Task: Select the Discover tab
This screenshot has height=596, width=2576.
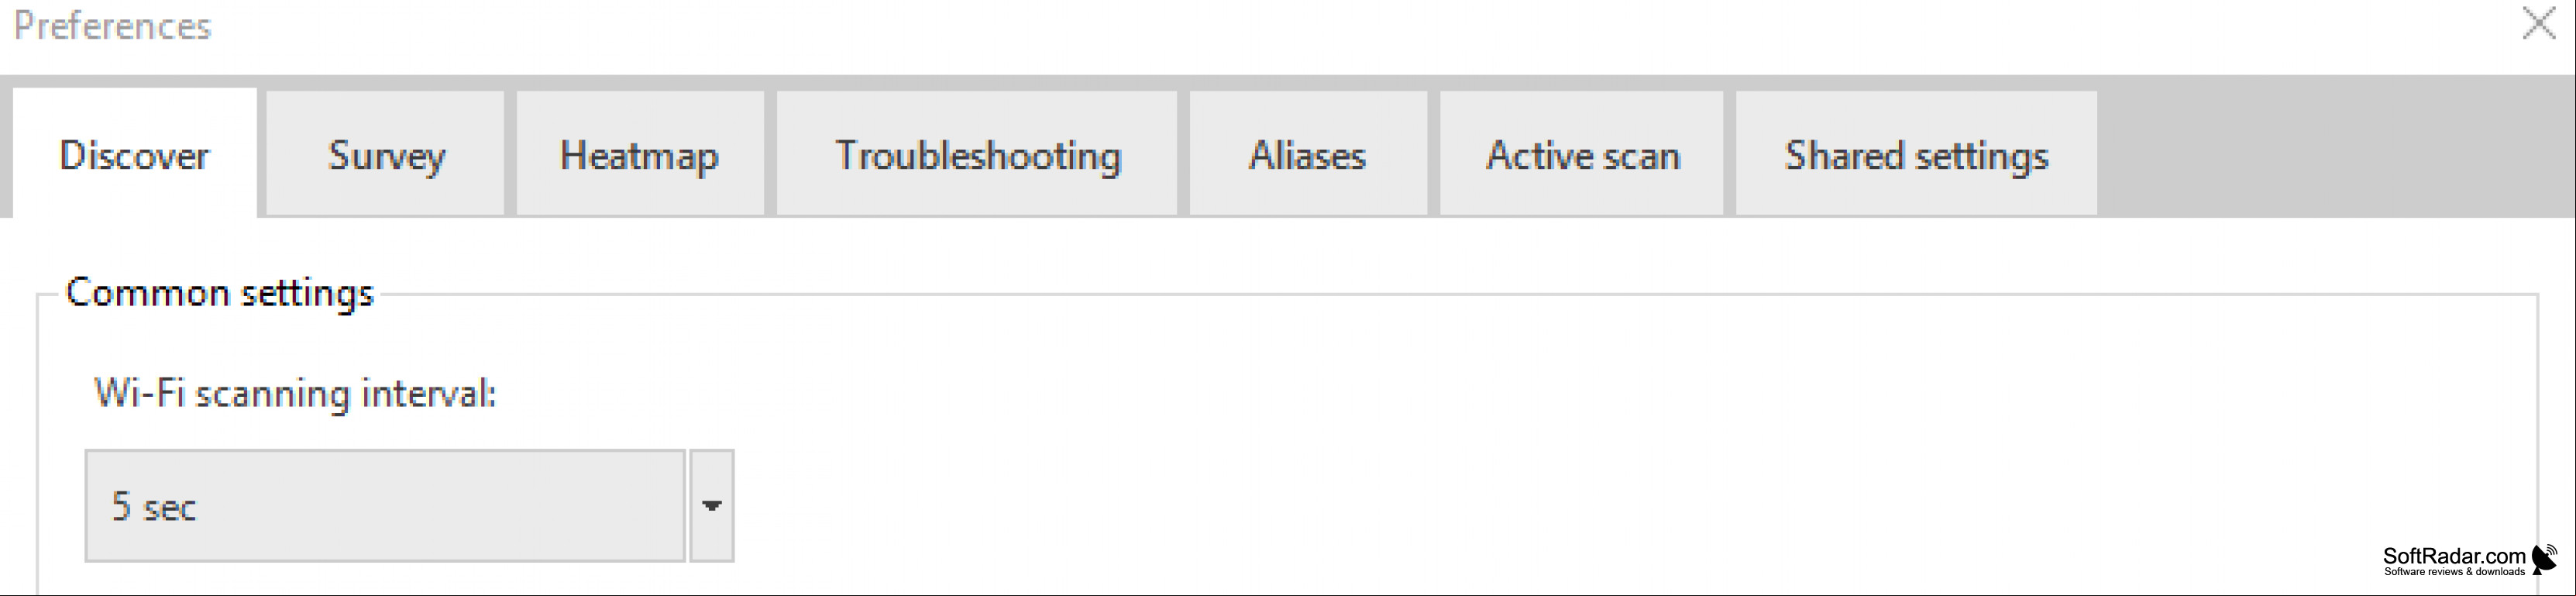Action: point(134,154)
